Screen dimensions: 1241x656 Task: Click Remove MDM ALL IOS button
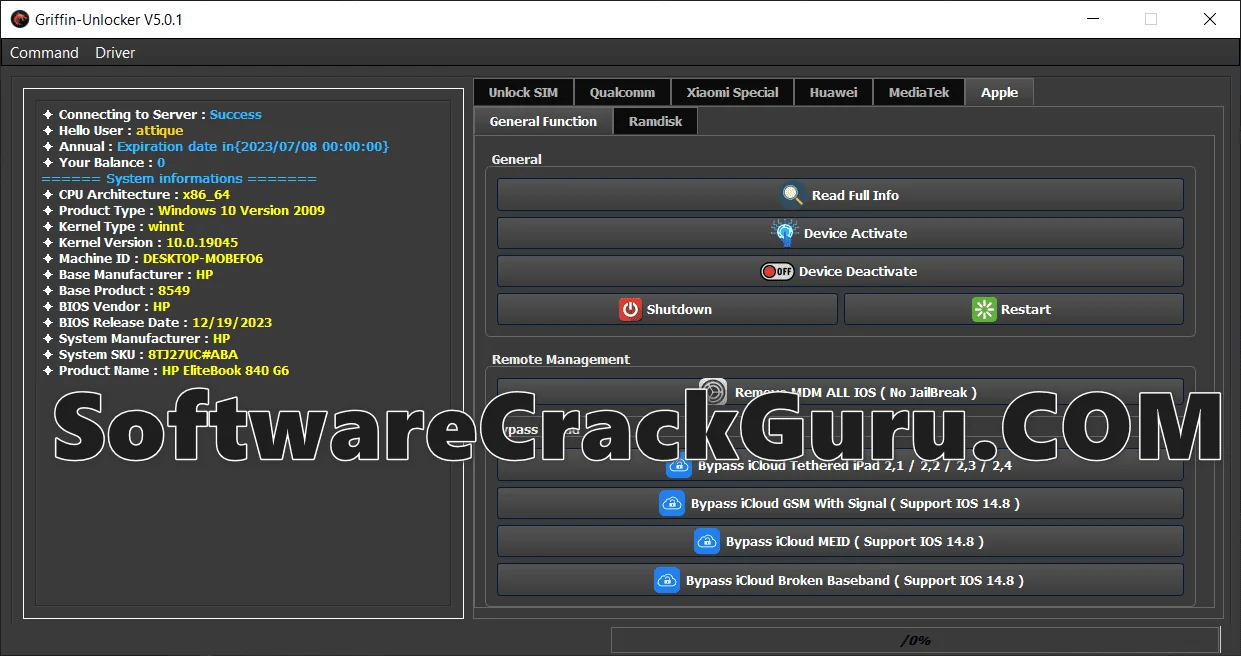click(x=840, y=390)
